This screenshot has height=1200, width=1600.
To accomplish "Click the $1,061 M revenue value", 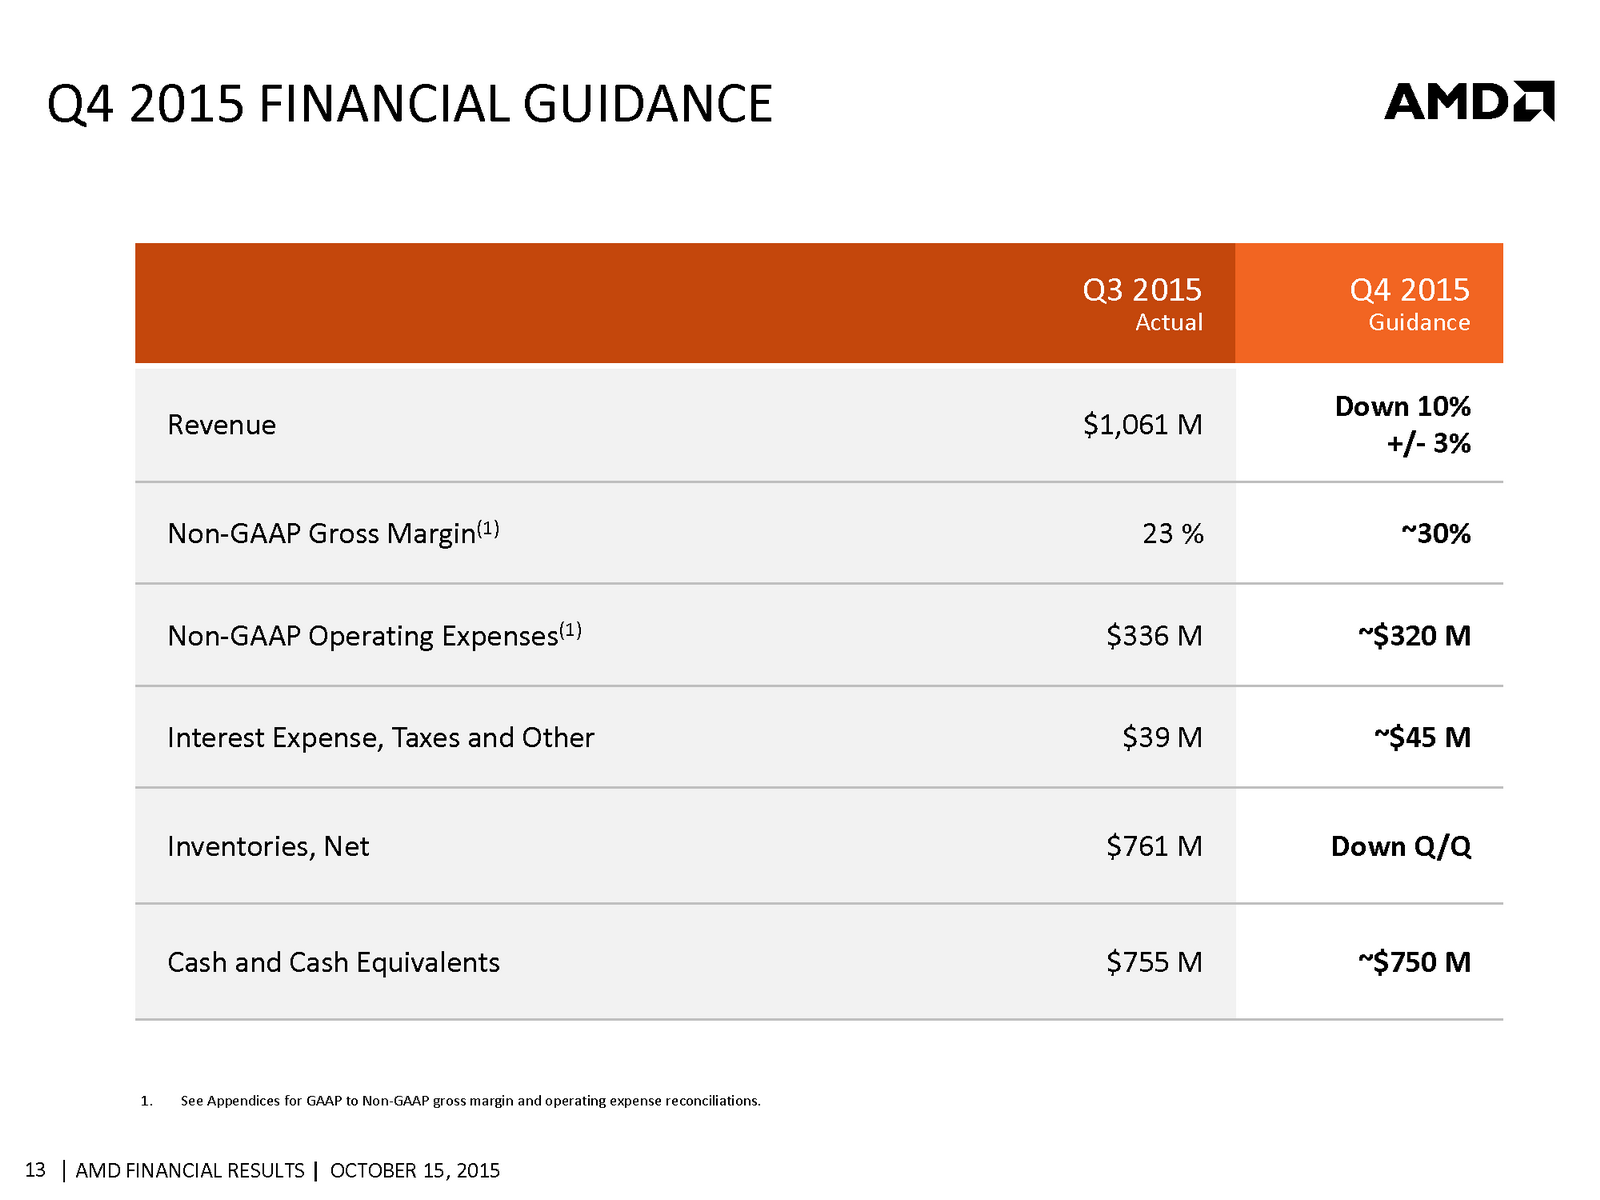I will coord(1143,425).
